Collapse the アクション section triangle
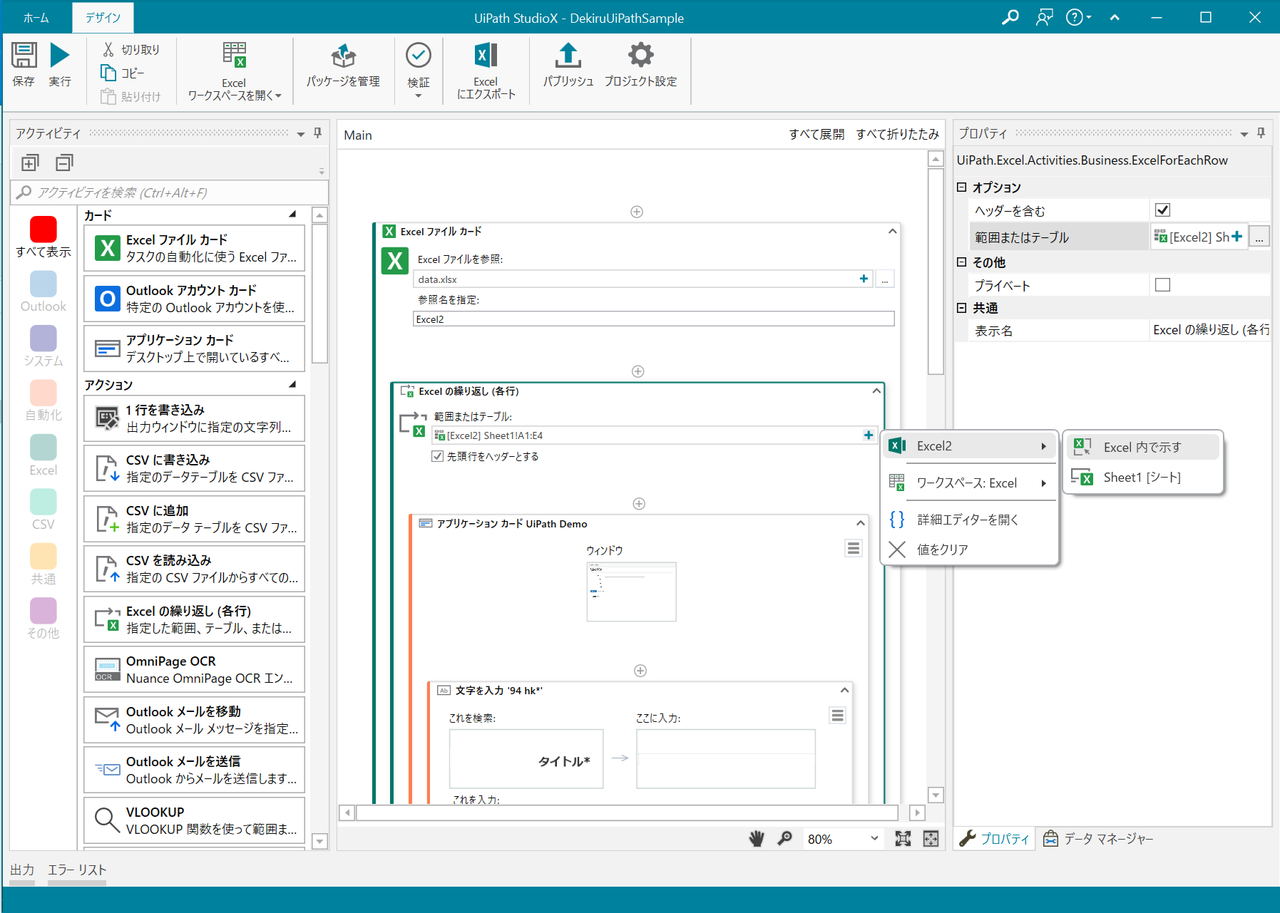1280x913 pixels. [x=293, y=385]
